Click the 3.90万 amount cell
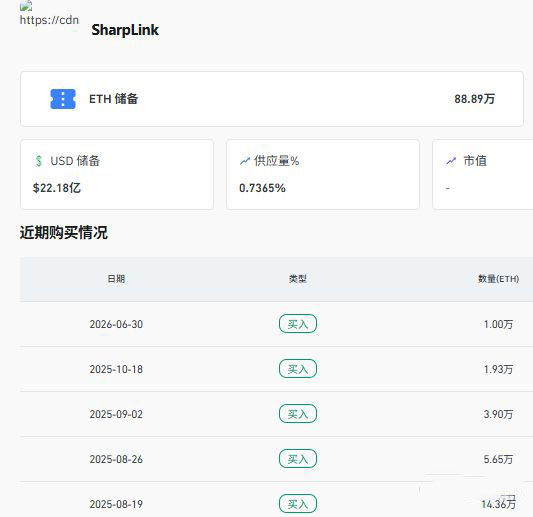533x517 pixels. coord(498,414)
